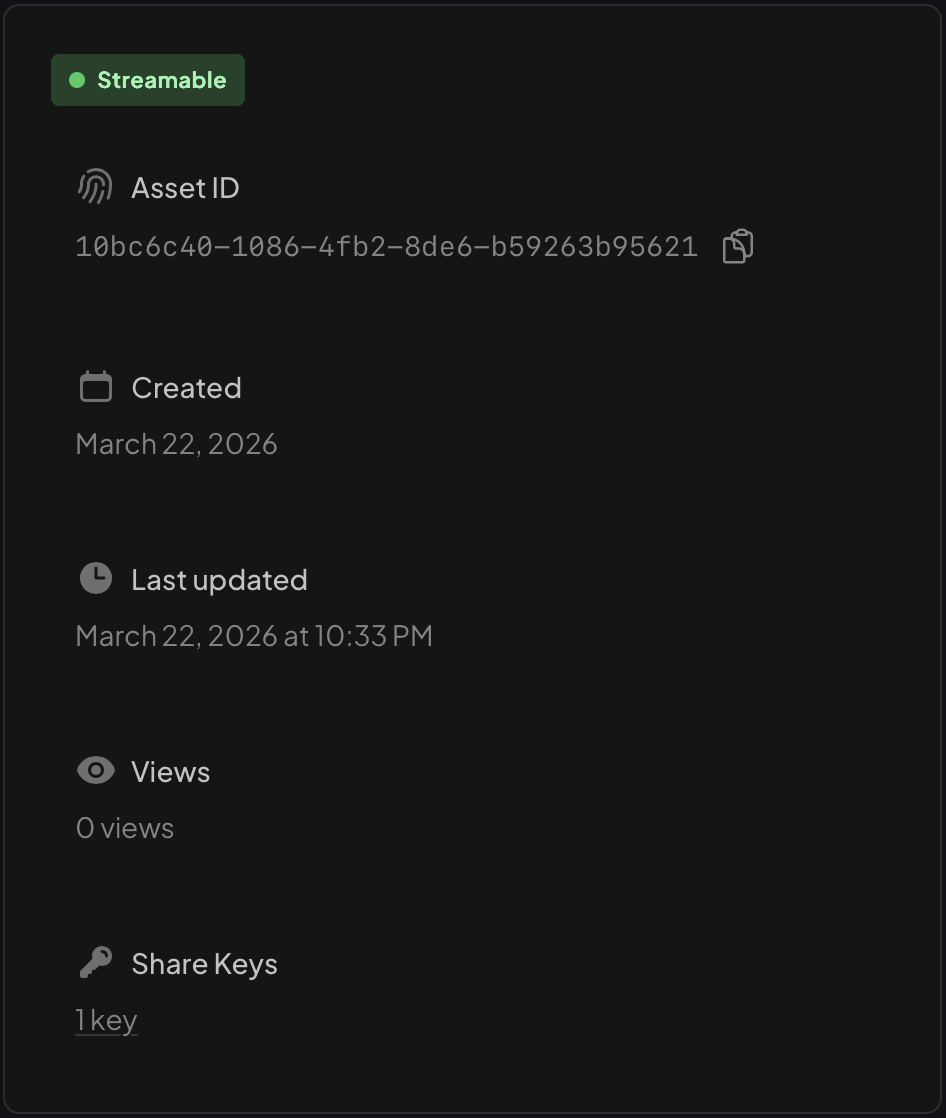Select the key icon beside Share Keys

pos(95,962)
